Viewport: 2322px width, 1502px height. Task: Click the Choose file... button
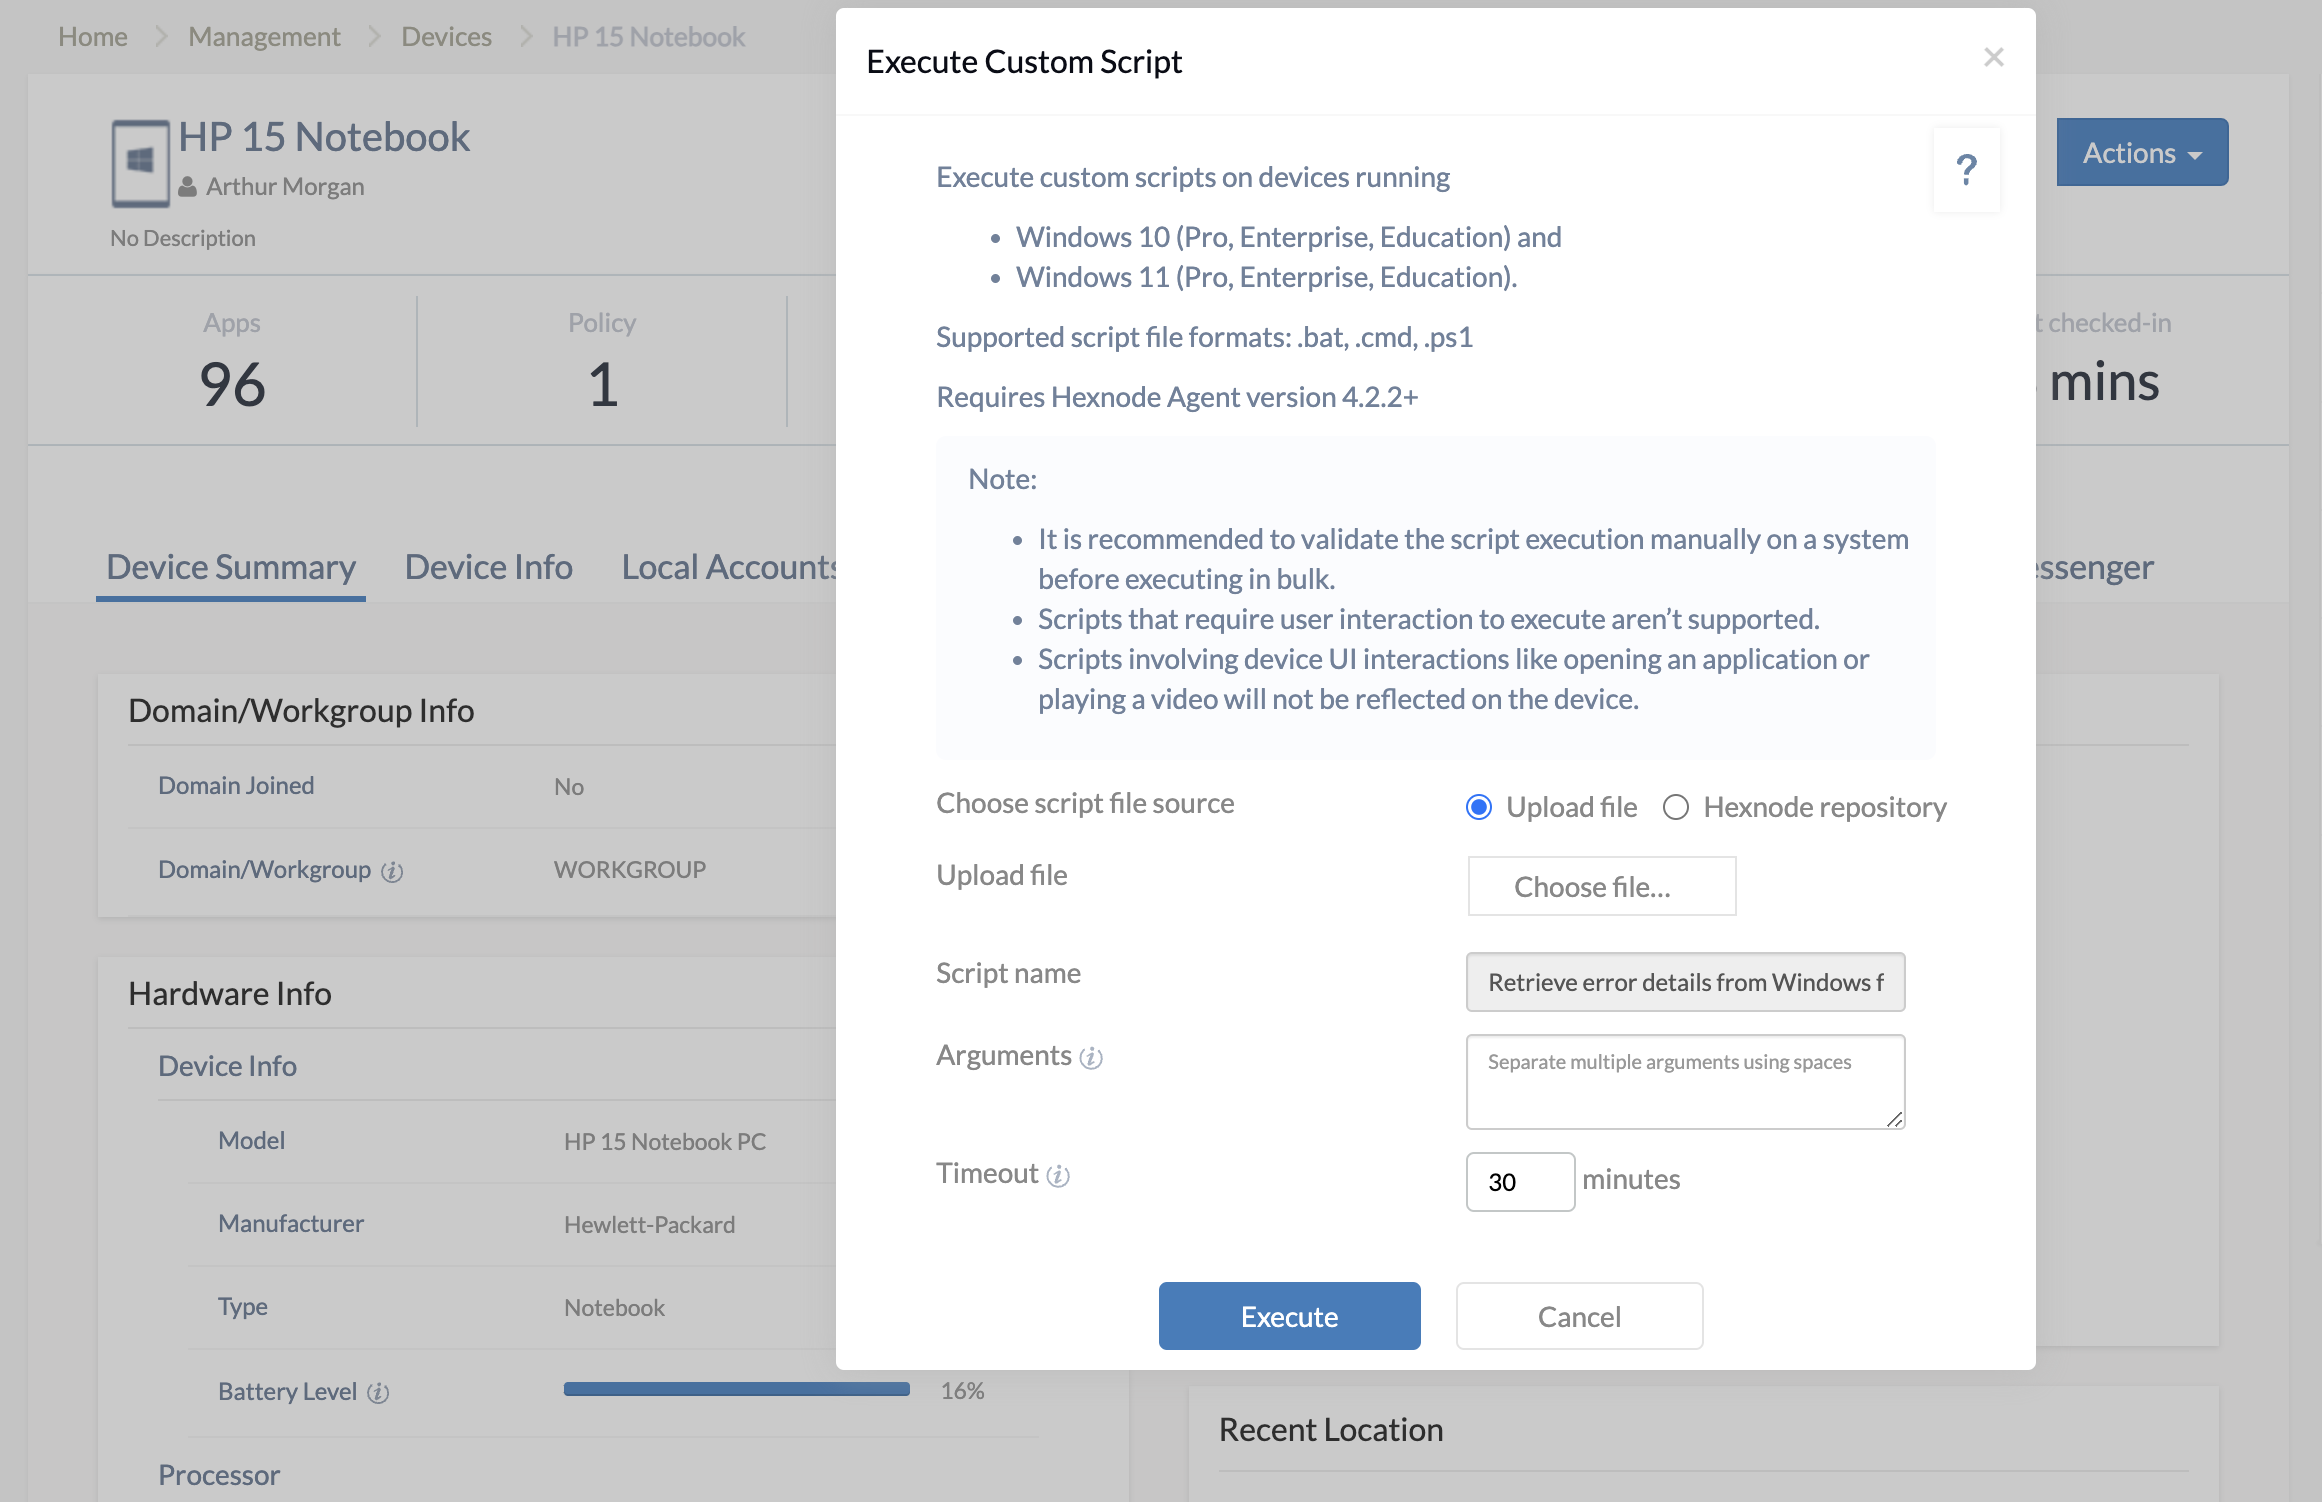pos(1601,886)
